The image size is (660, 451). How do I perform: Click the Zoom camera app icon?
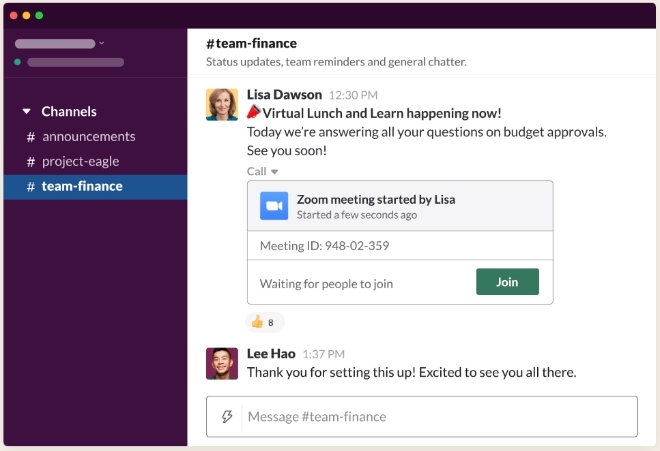tap(274, 206)
